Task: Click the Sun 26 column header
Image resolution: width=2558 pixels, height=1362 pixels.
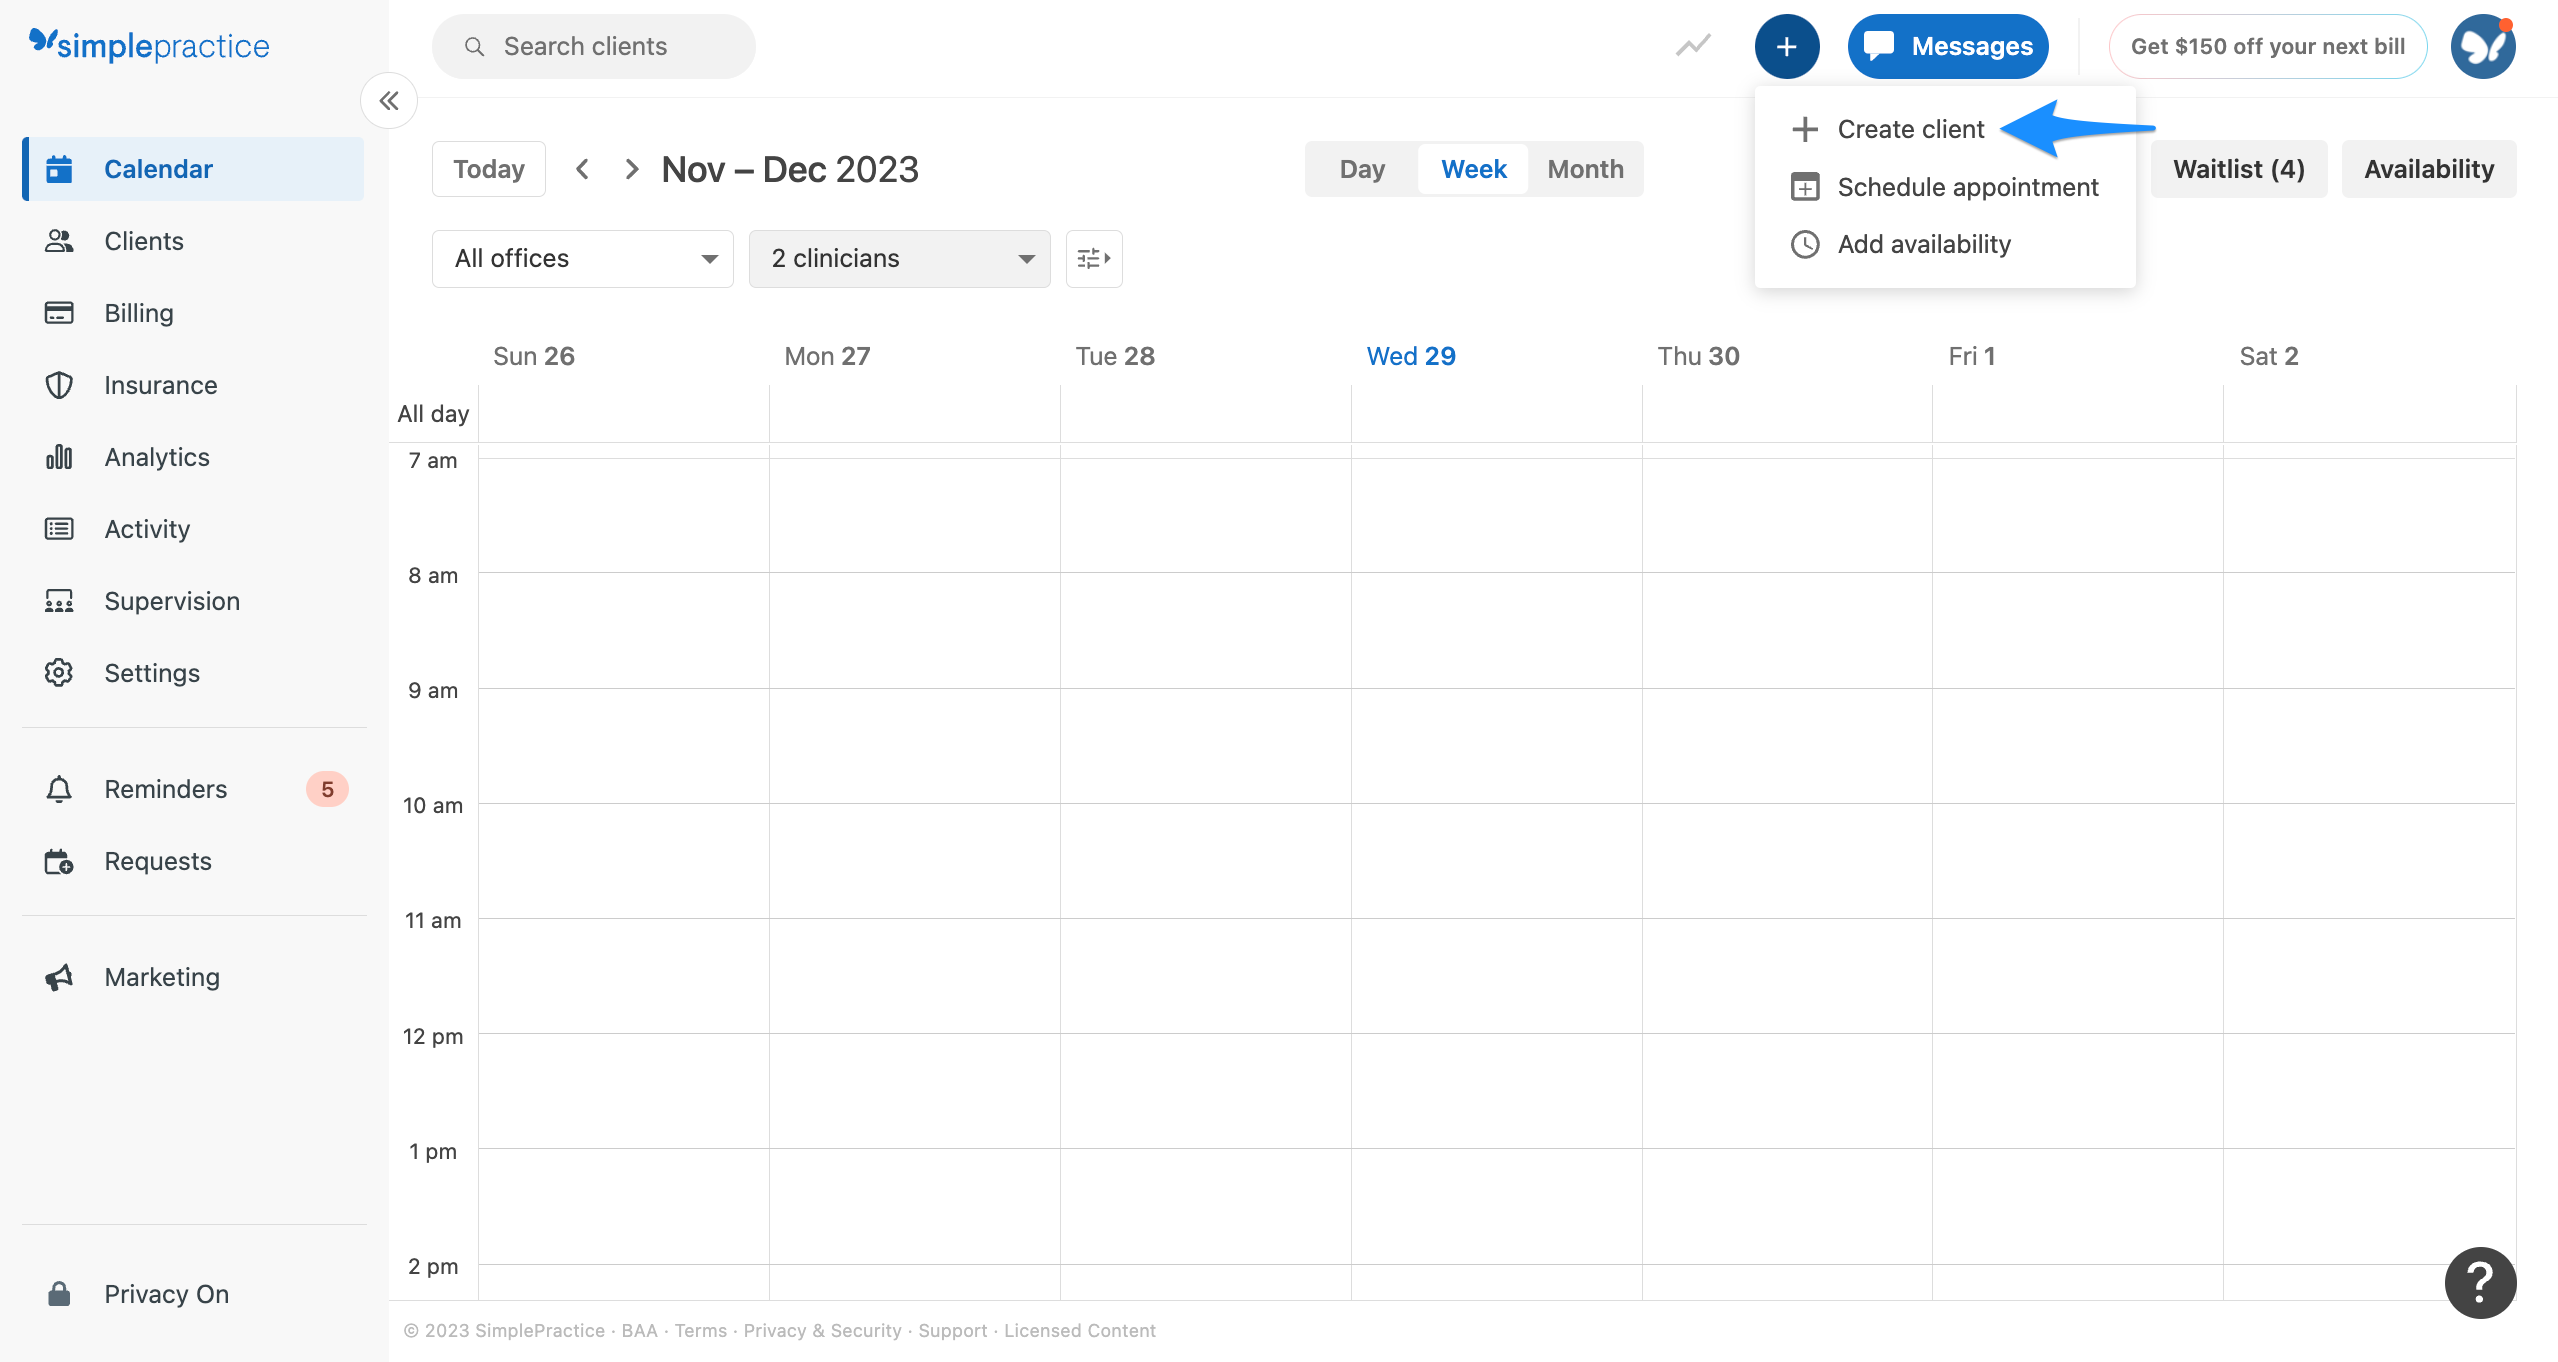Action: pyautogui.click(x=534, y=356)
